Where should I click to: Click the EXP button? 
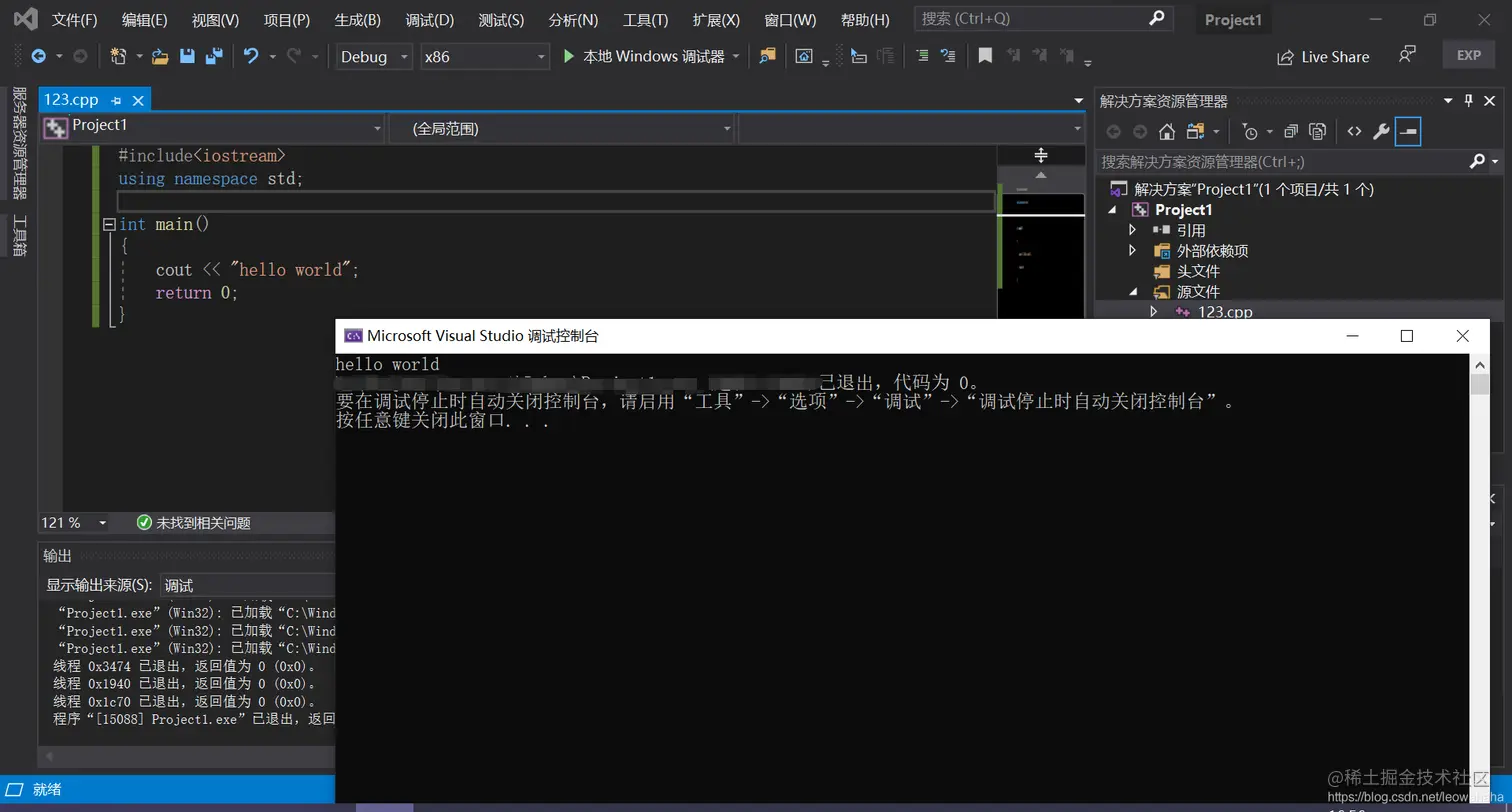tap(1468, 55)
